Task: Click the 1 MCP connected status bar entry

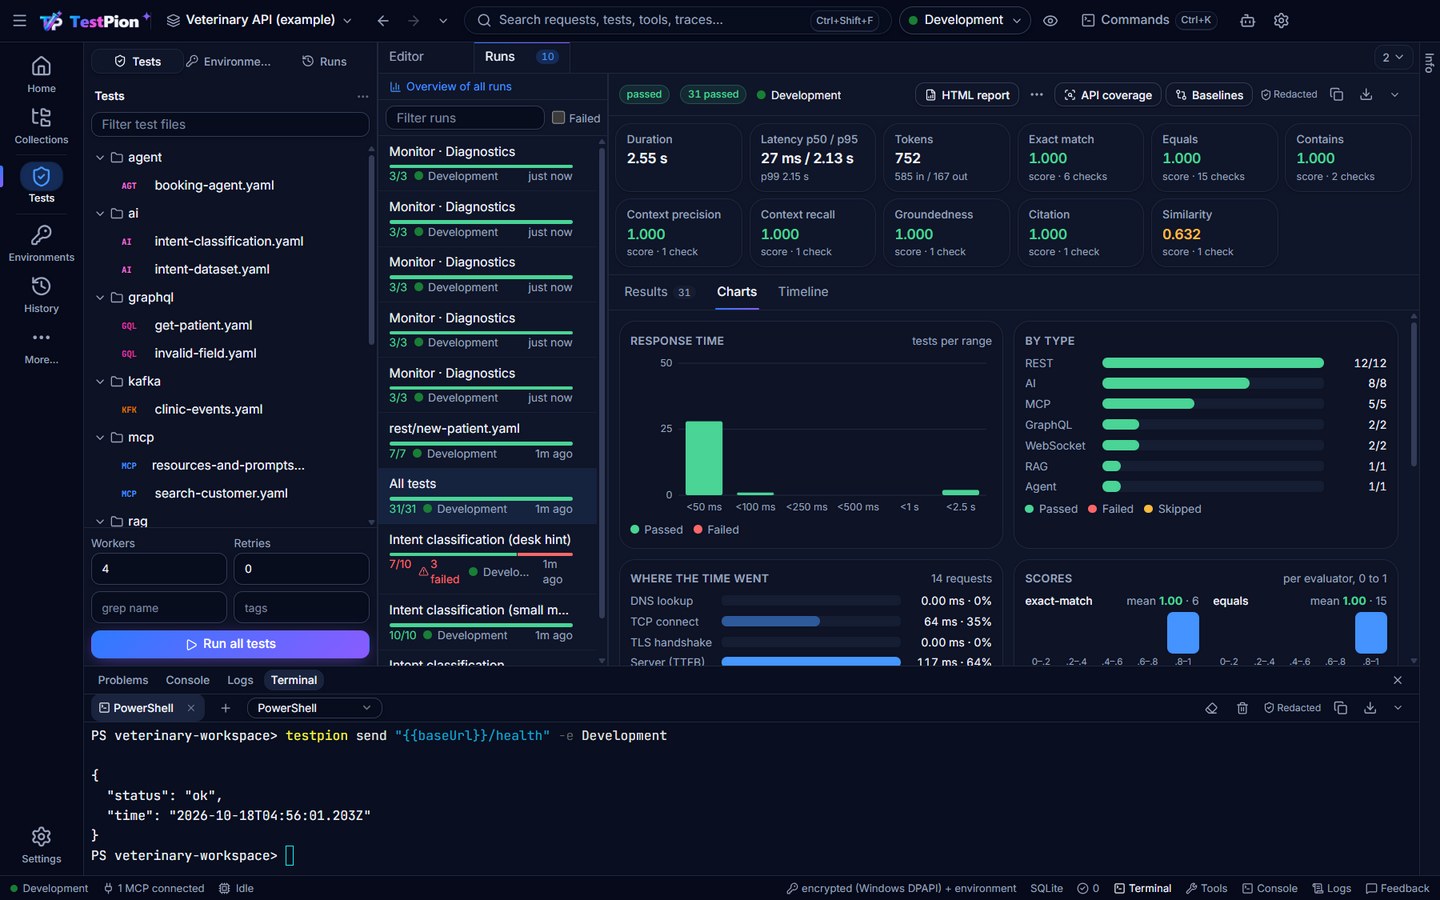Action: click(x=154, y=888)
